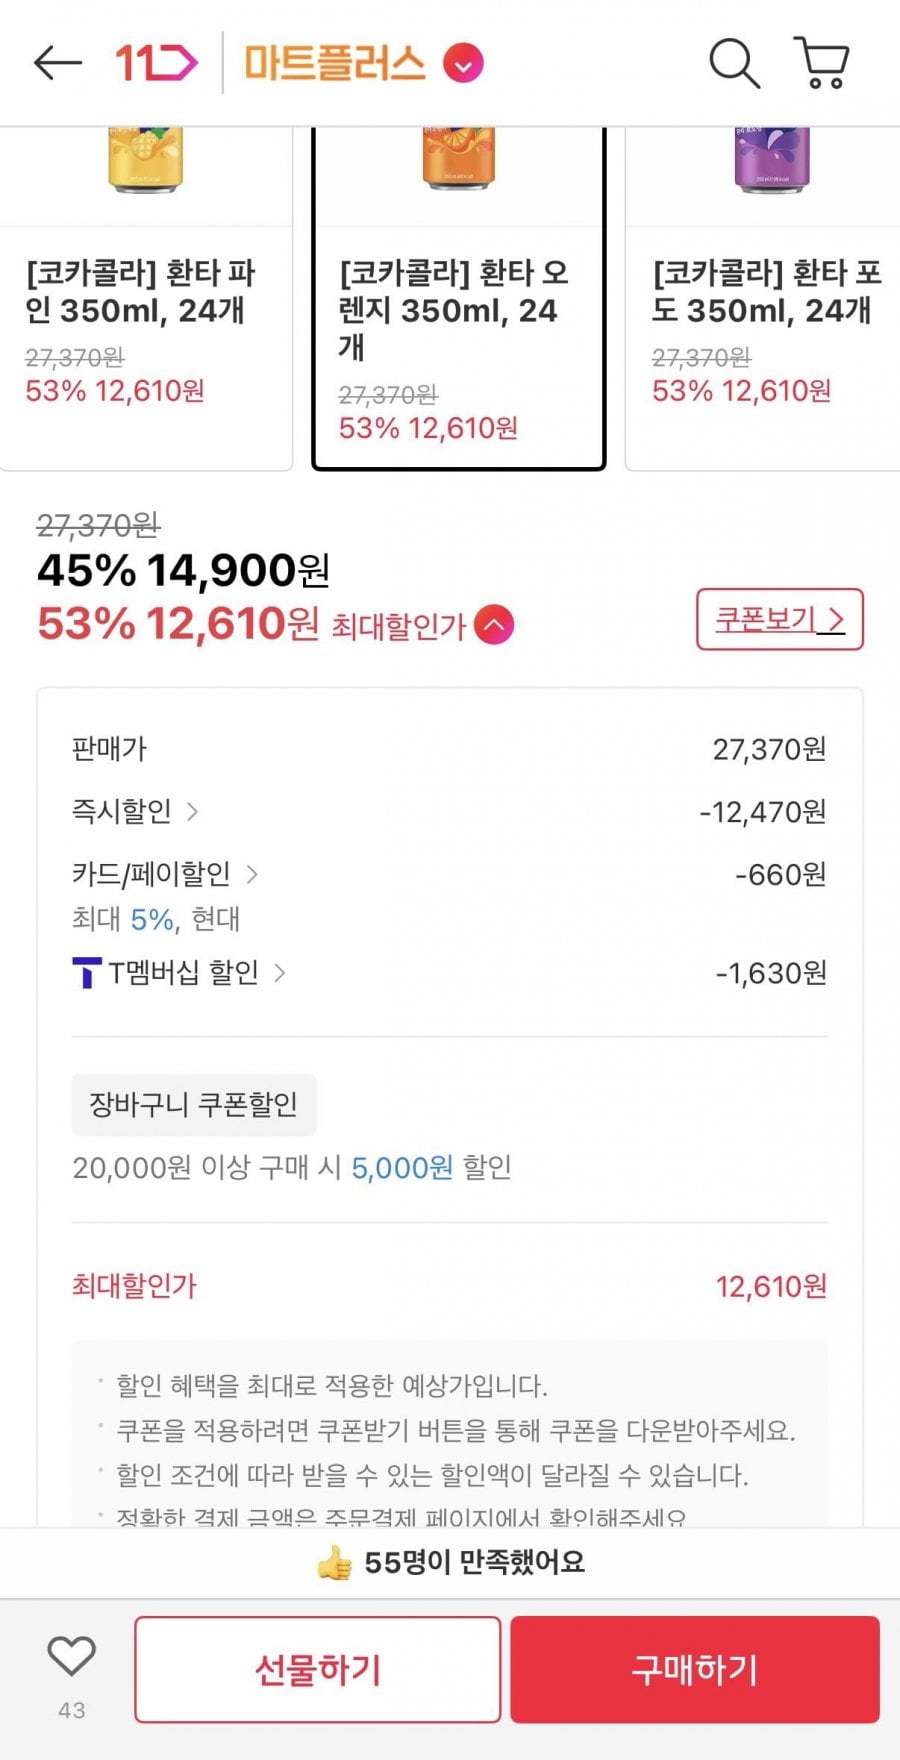Tap the search magnifier icon
Image resolution: width=900 pixels, height=1760 pixels.
(734, 63)
